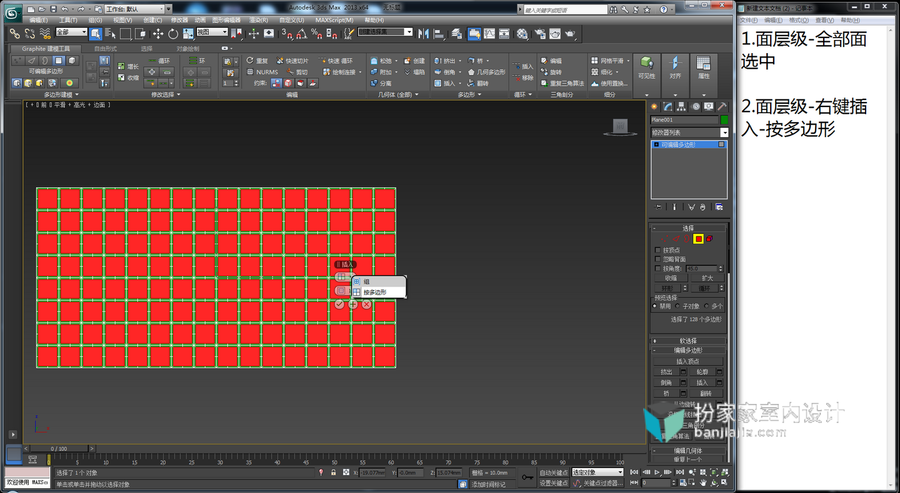This screenshot has width=900, height=493.
Task: Click the 扩大 grow selection button
Action: click(707, 278)
